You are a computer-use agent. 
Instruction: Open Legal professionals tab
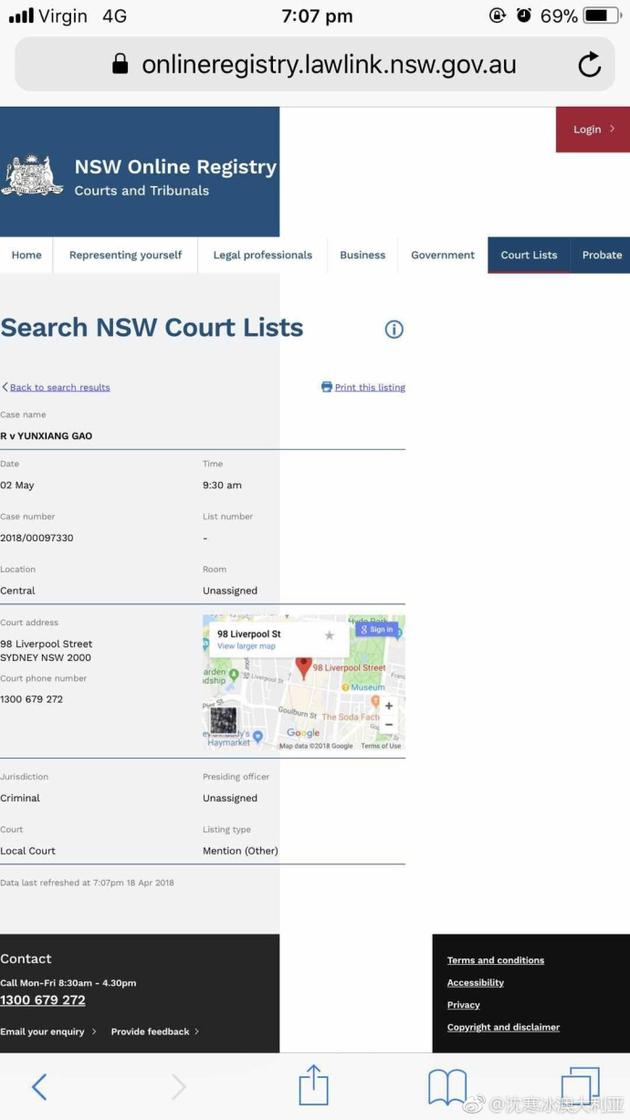point(262,255)
